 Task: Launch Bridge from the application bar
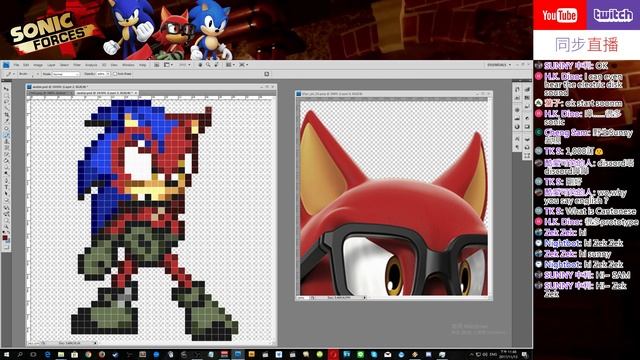pyautogui.click(x=156, y=64)
